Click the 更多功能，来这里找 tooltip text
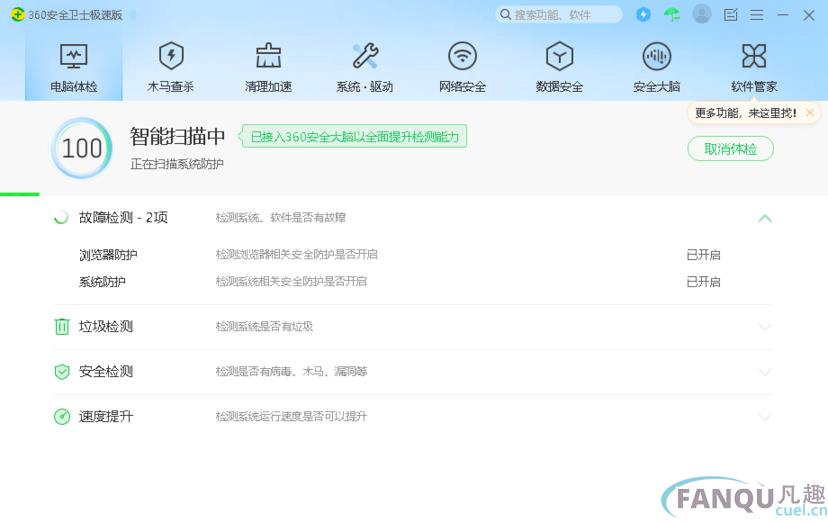This screenshot has height=522, width=828. pyautogui.click(x=746, y=112)
